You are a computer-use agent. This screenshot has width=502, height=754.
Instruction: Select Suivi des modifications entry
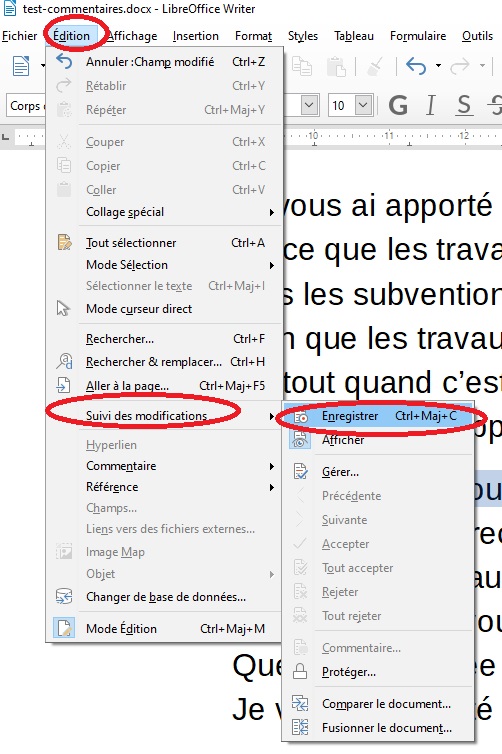point(163,416)
